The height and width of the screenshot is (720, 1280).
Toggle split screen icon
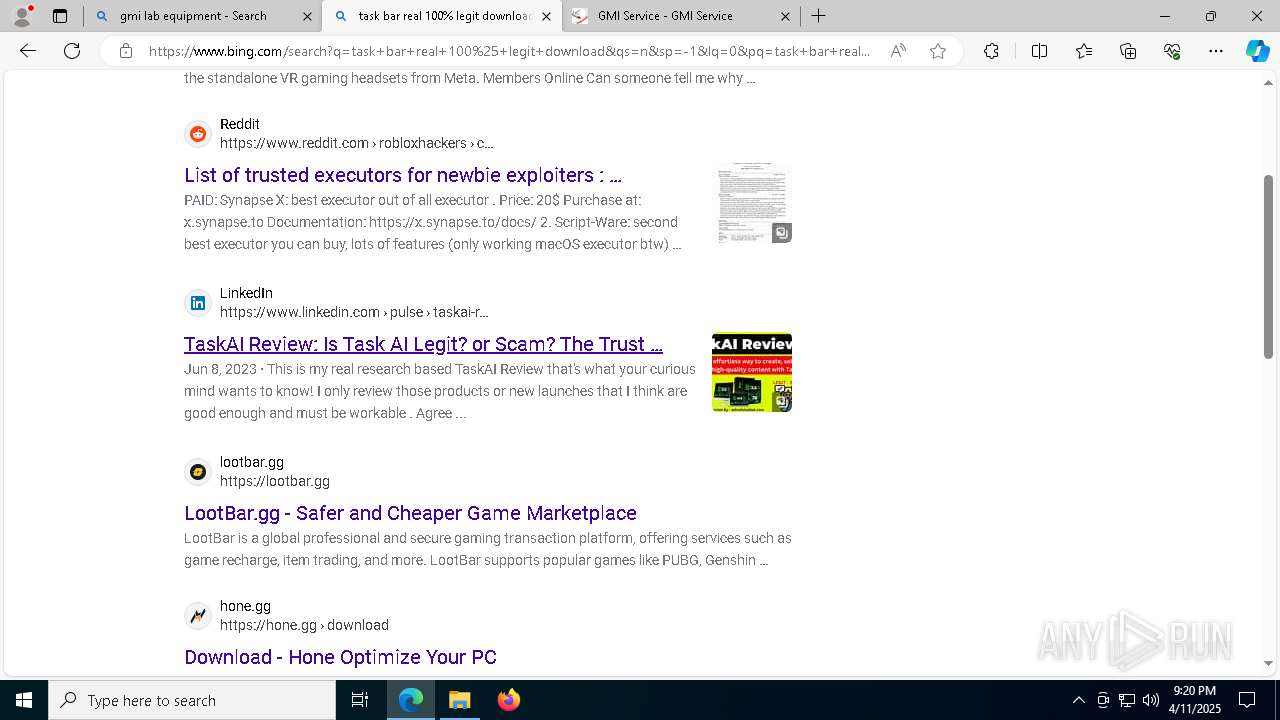(1039, 51)
